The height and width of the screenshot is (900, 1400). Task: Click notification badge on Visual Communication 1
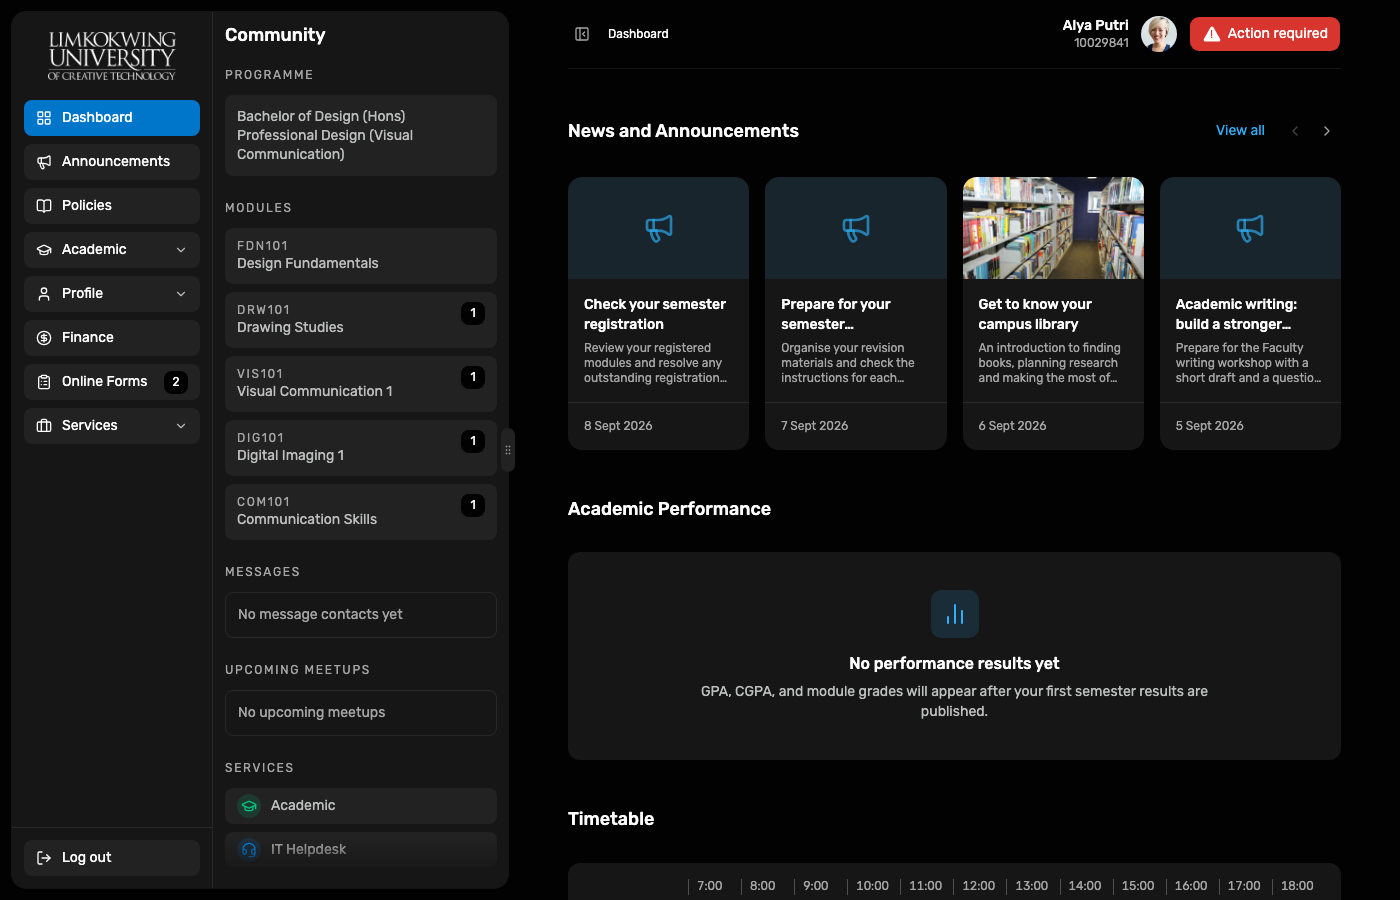(x=473, y=377)
